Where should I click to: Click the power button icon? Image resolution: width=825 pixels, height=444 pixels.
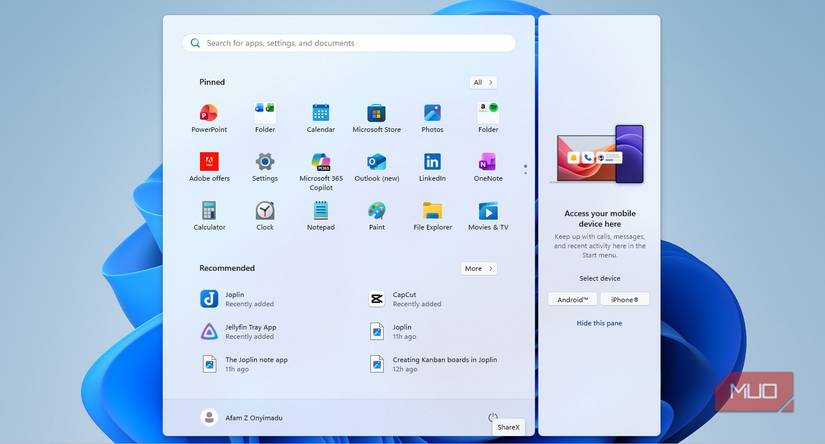492,417
